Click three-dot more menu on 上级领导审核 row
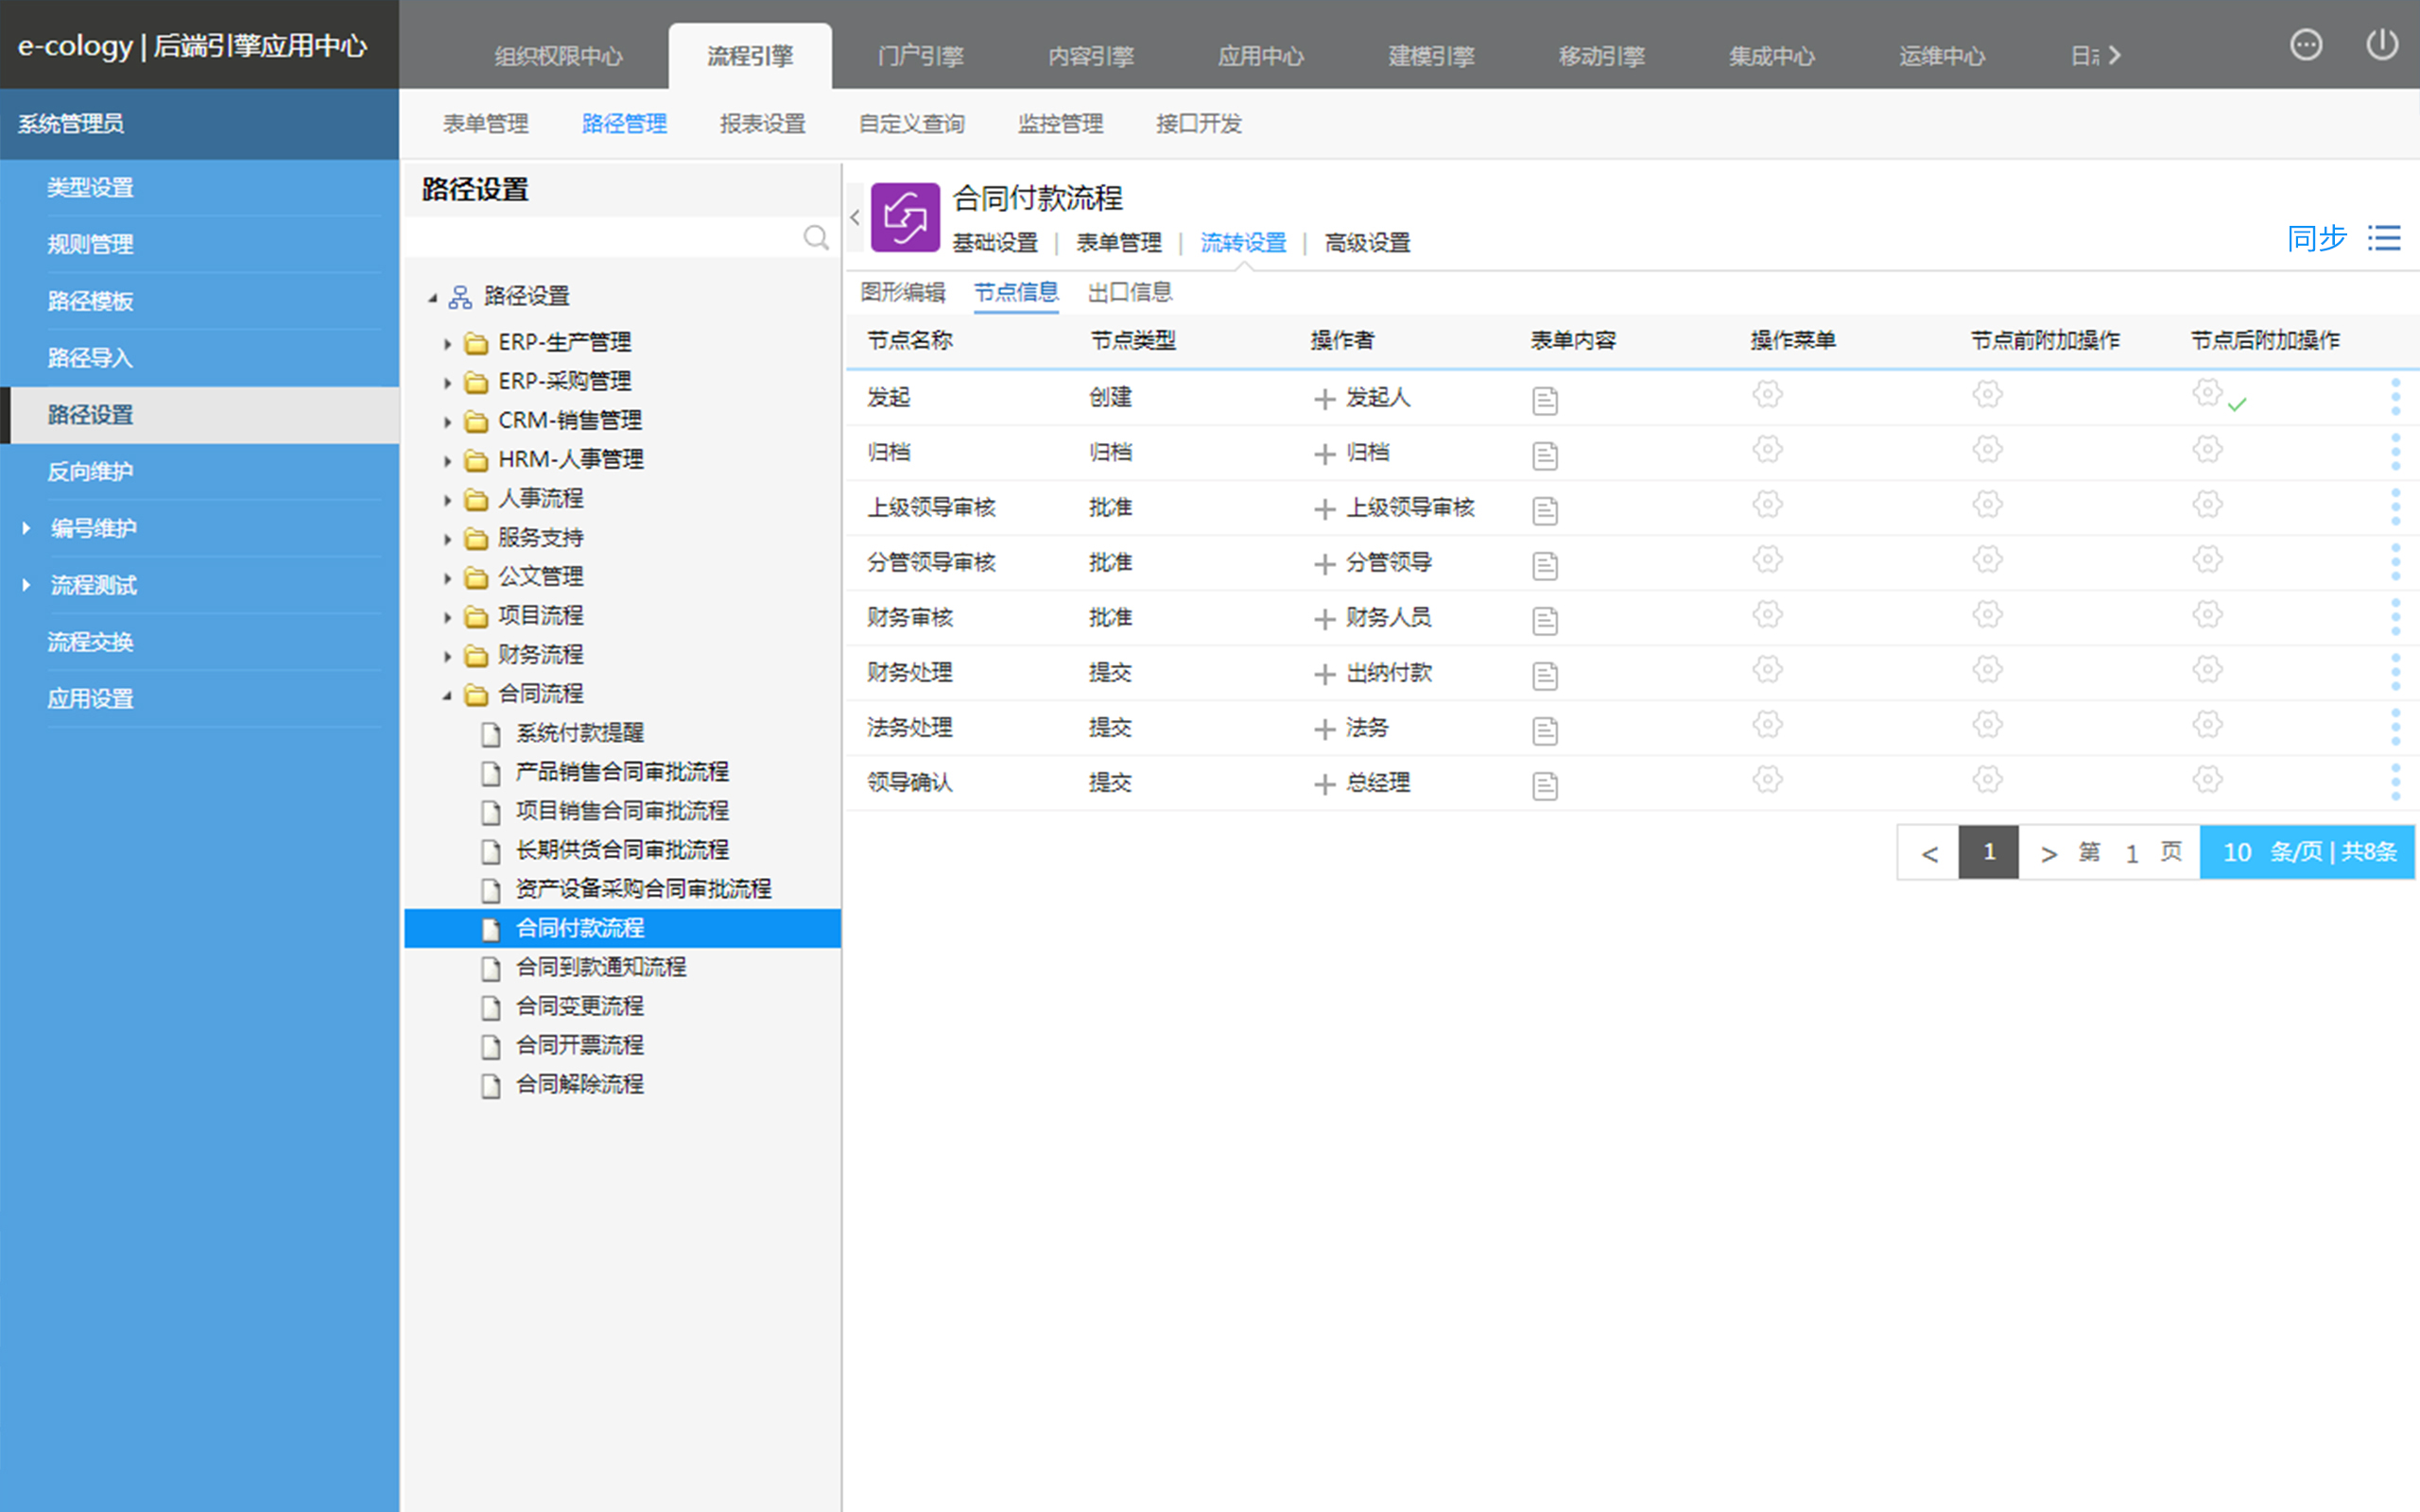Screen dimensions: 2420x1512 (2395, 507)
